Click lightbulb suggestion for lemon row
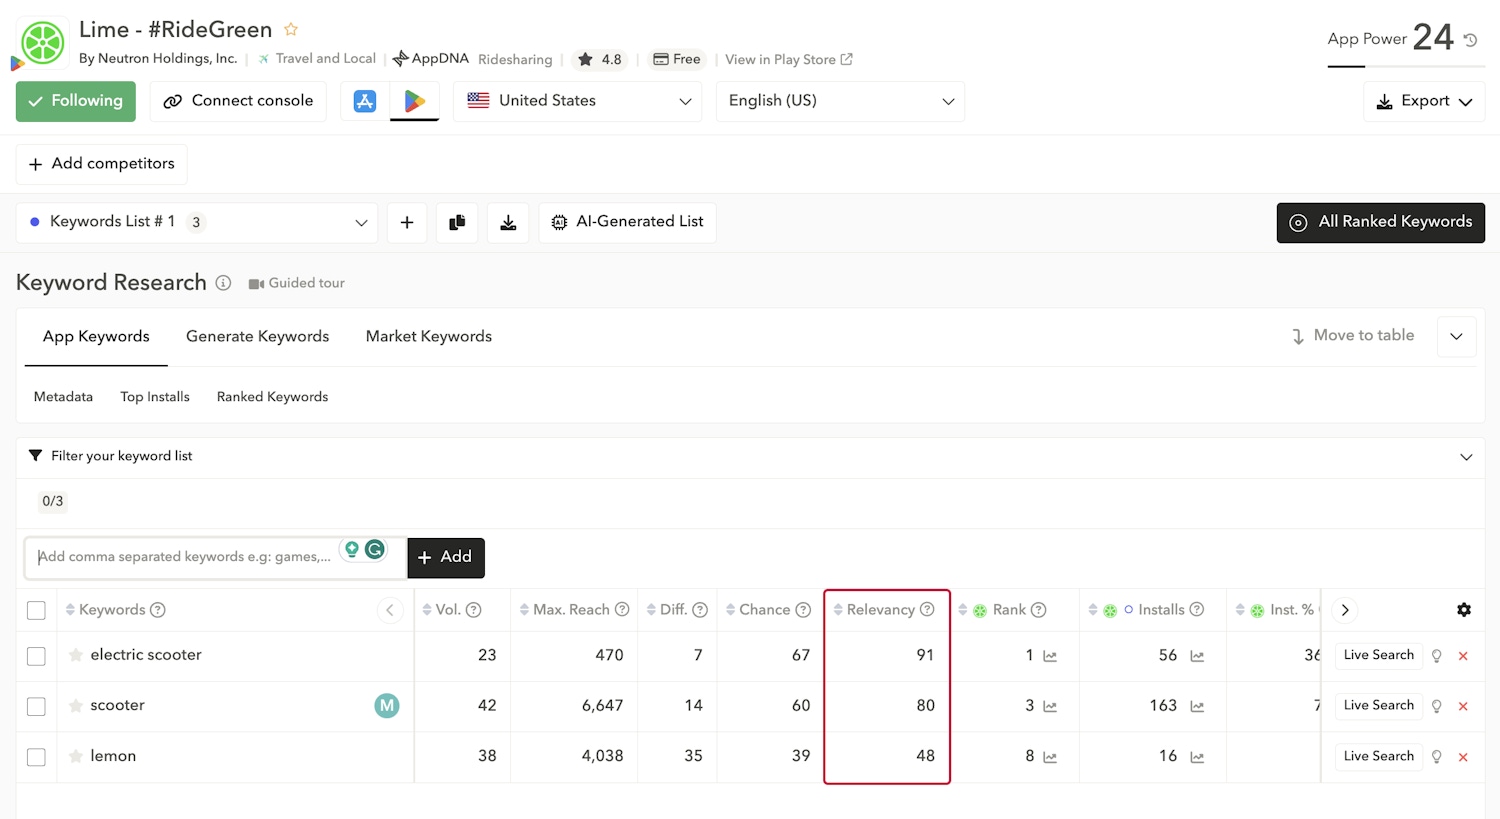Screen dimensions: 1500x819 click(x=1437, y=757)
